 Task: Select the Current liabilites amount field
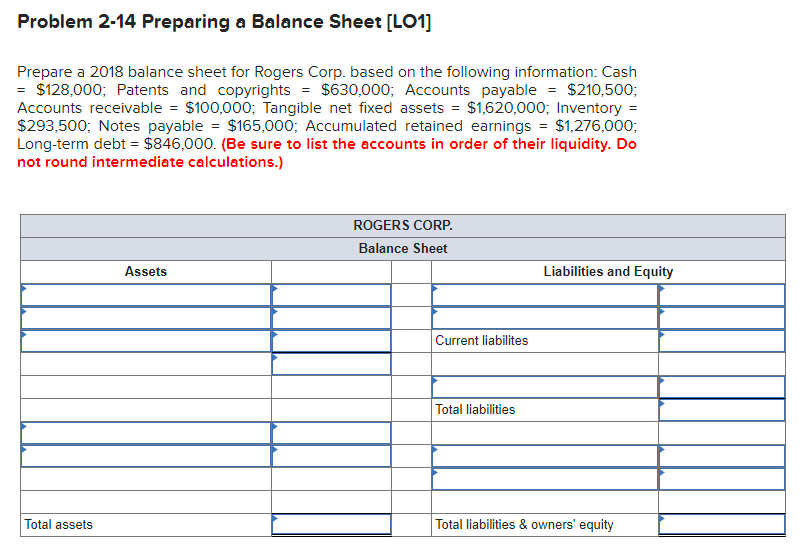722,341
